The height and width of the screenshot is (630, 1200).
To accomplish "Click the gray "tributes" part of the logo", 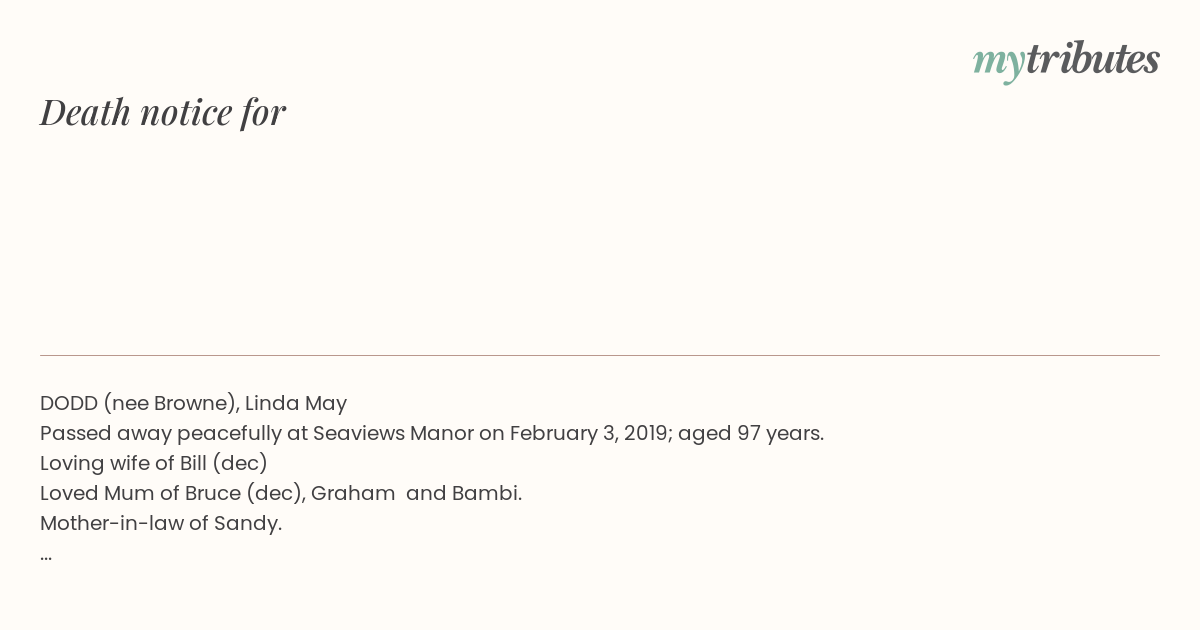I will click(1093, 58).
